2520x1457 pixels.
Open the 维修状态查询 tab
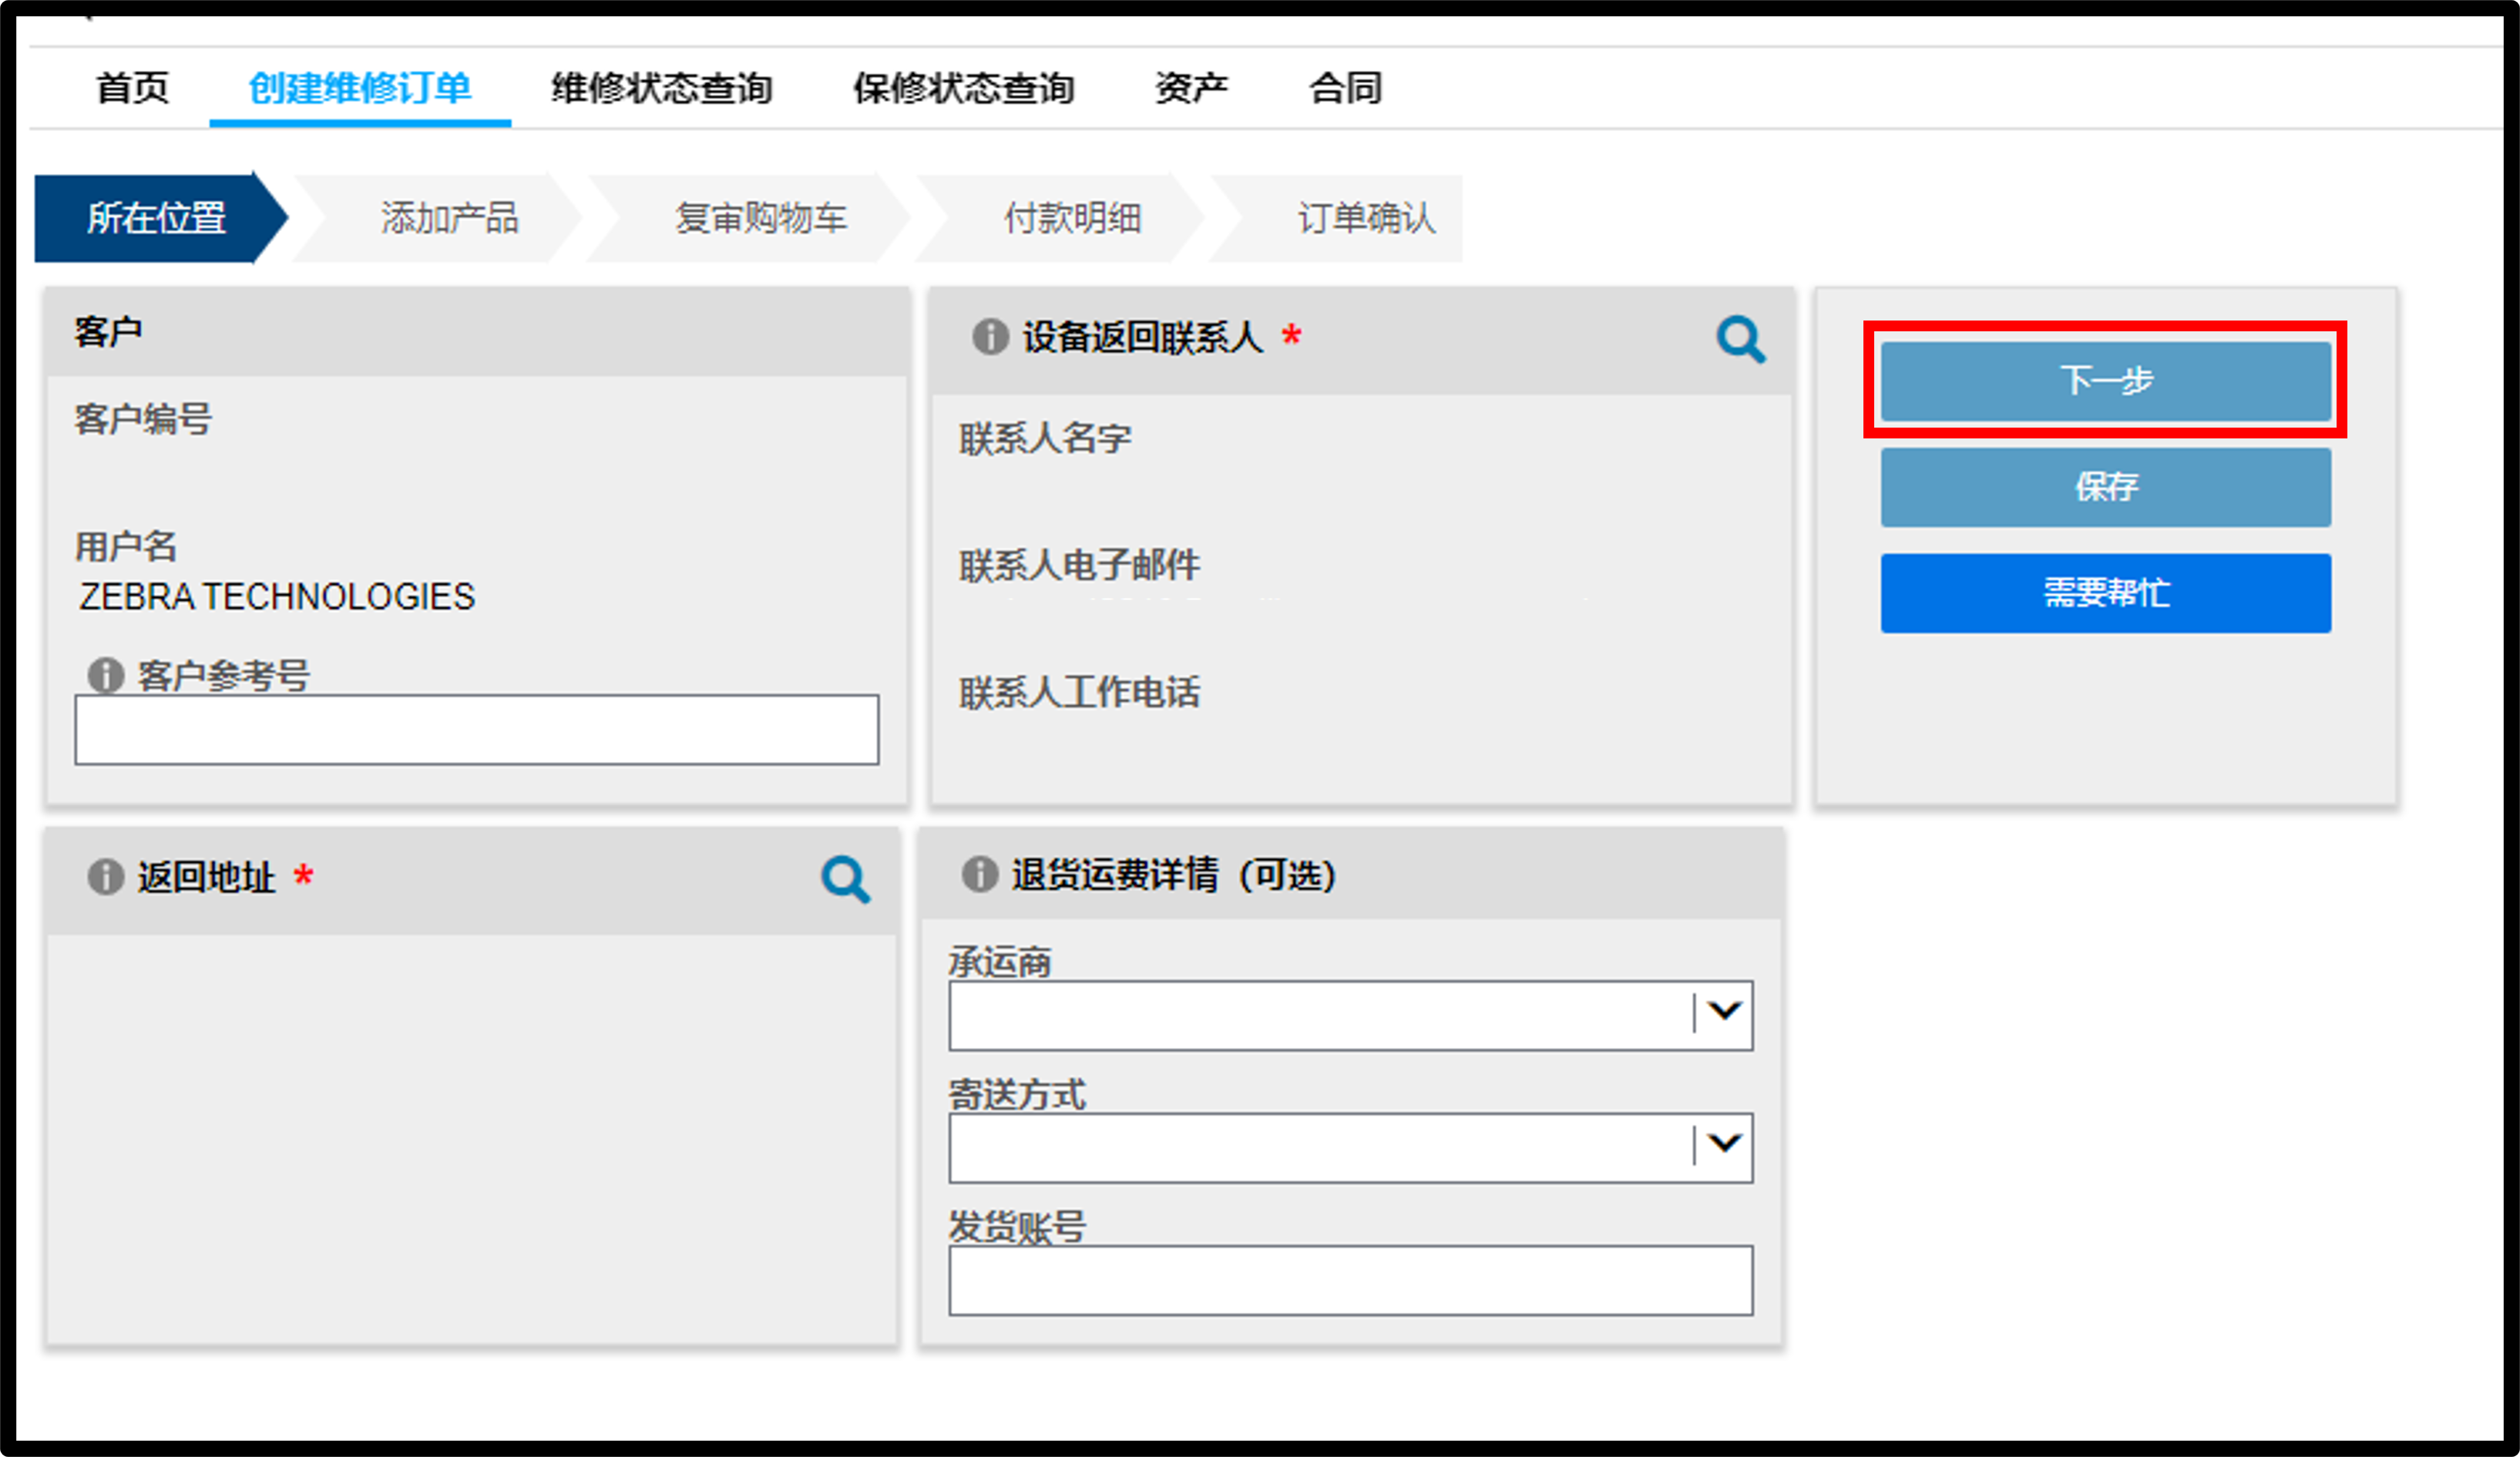[x=662, y=88]
